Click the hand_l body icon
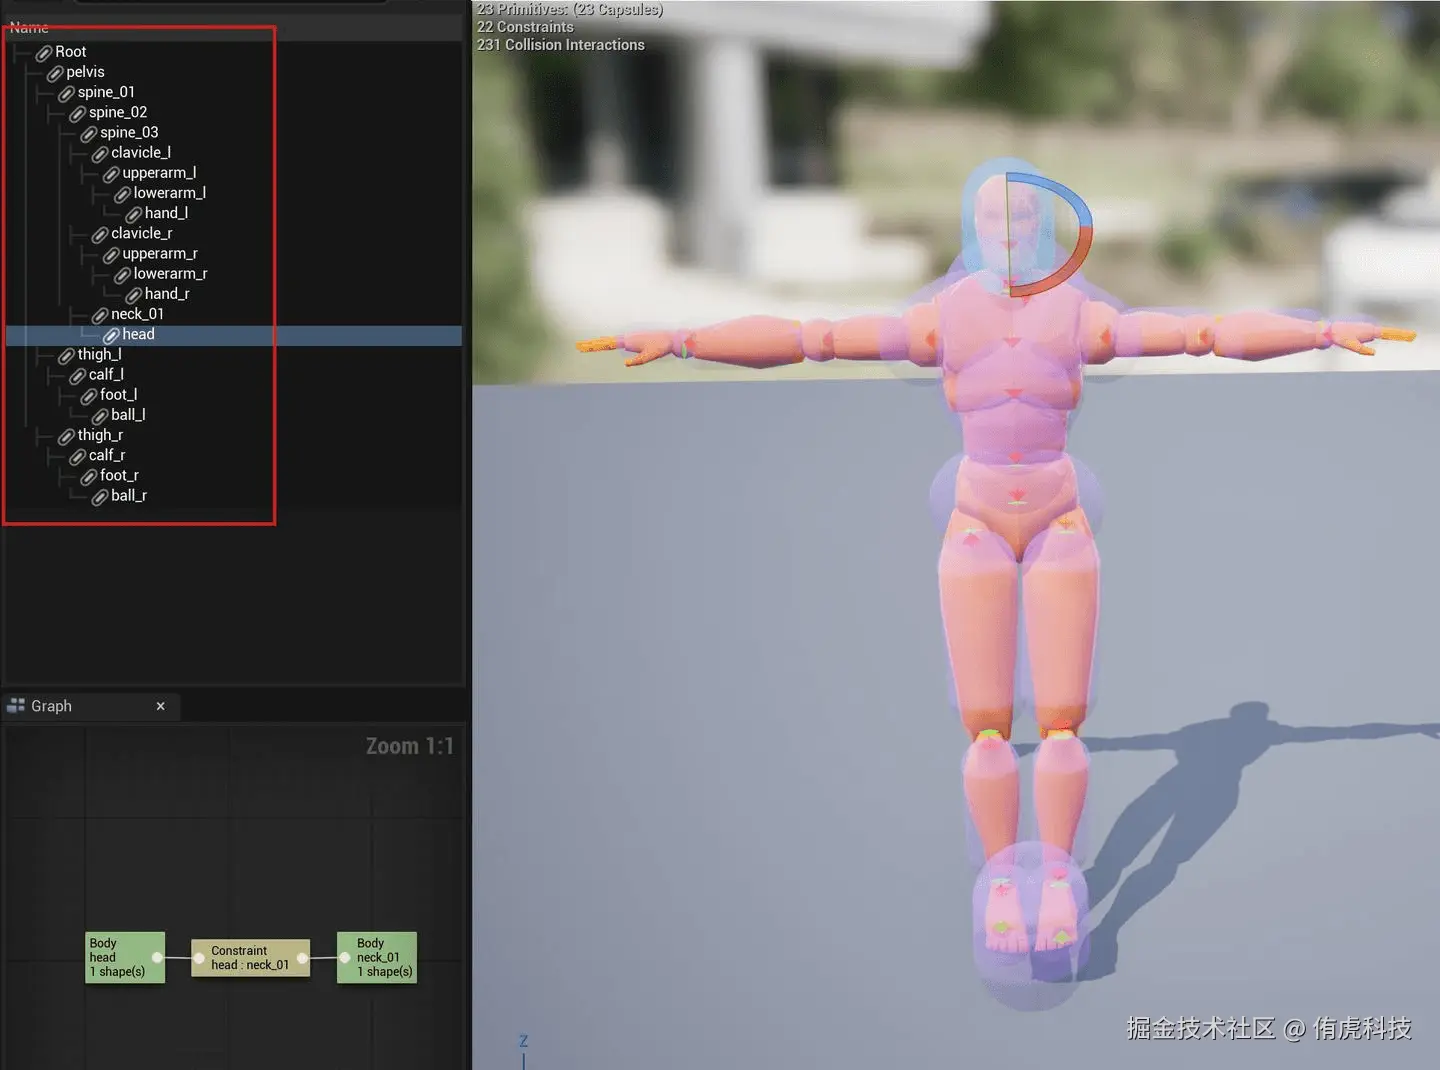 tap(134, 214)
